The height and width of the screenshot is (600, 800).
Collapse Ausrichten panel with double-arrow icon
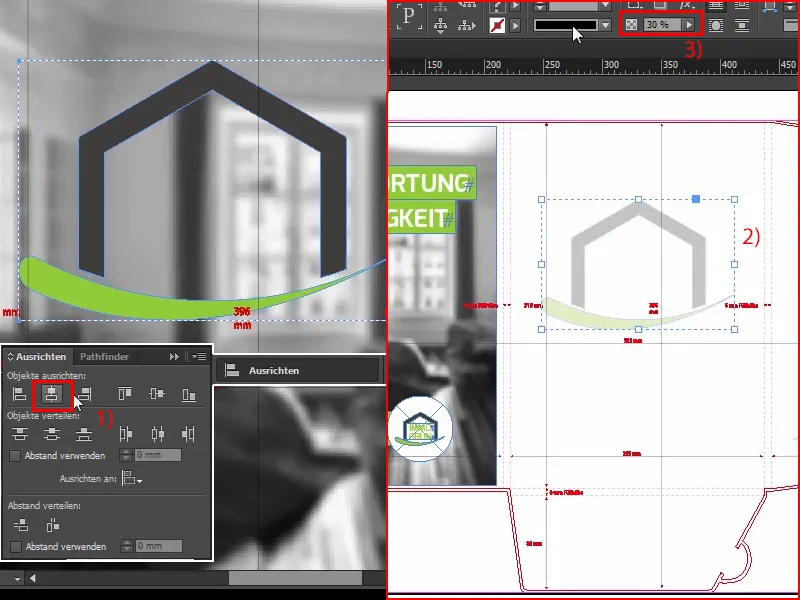174,357
